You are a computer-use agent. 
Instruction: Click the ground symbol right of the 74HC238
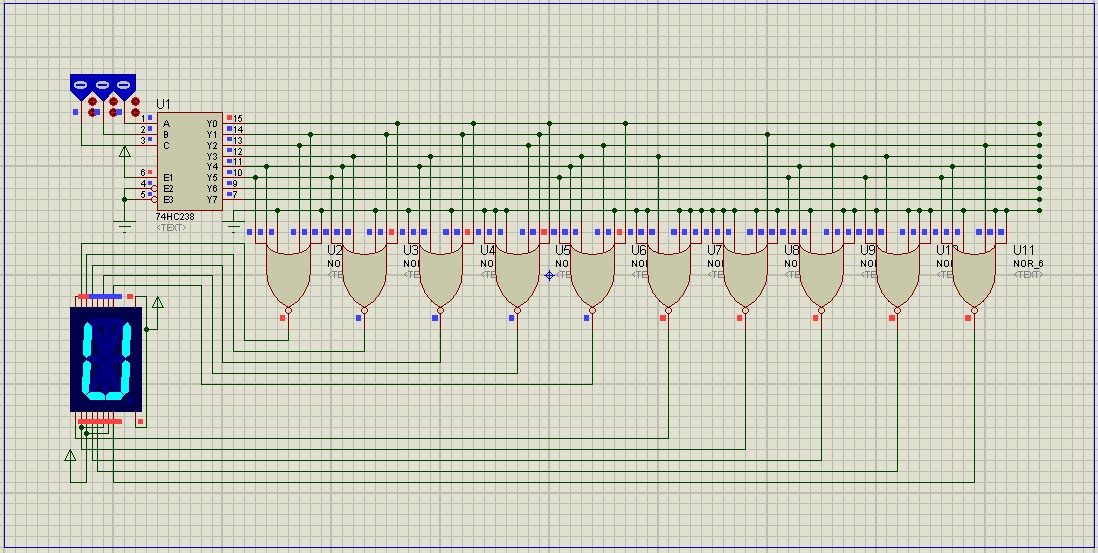235,225
